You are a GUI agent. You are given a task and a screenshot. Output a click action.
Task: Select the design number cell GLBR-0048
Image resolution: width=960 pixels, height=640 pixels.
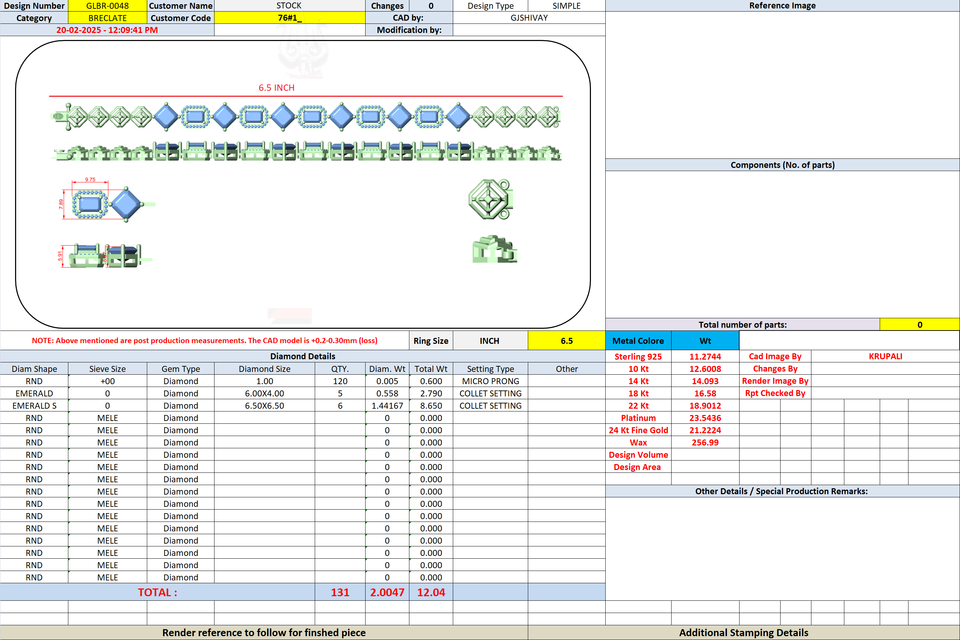108,6
